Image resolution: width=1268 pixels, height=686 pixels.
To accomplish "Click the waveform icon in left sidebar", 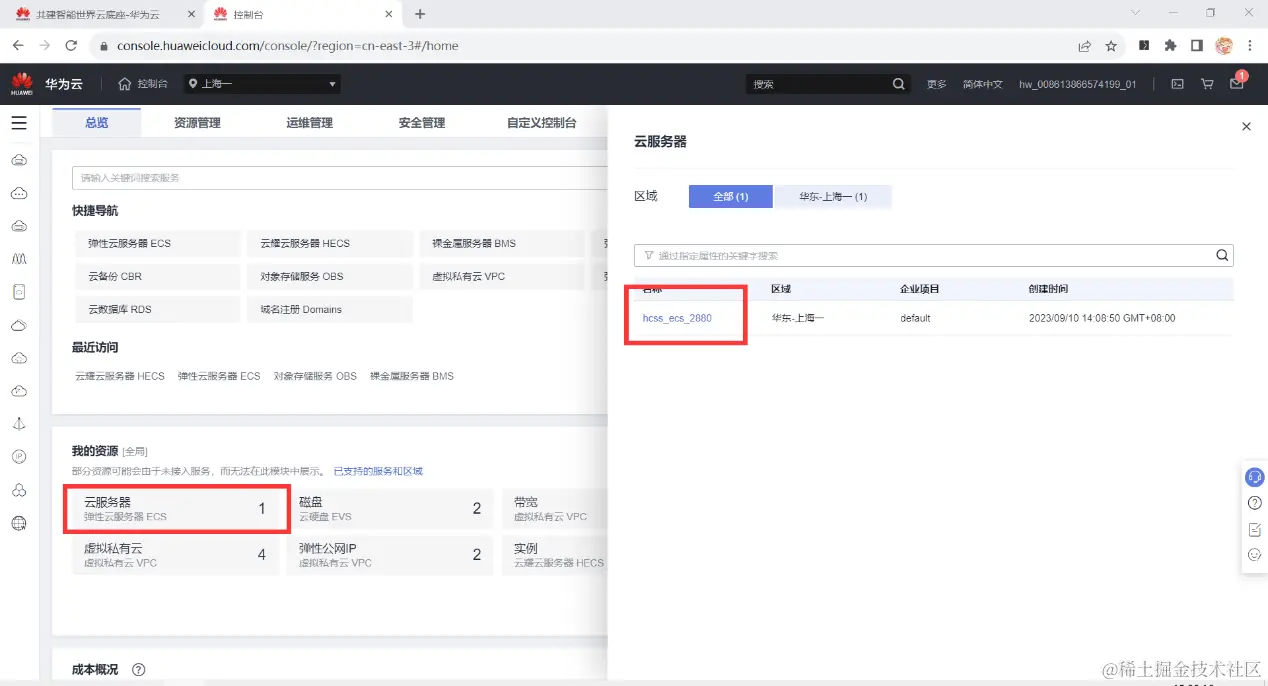I will [18, 258].
